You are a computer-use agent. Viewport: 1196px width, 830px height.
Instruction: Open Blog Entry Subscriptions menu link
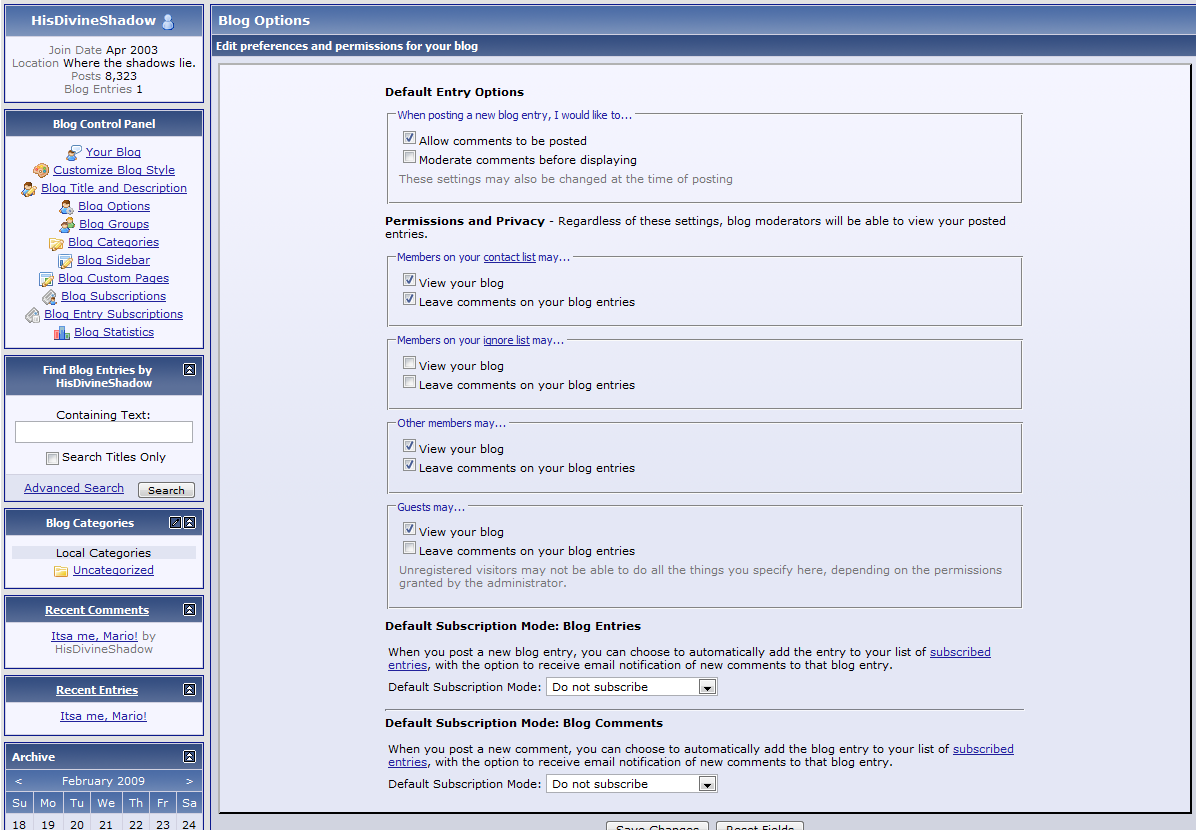(x=113, y=314)
